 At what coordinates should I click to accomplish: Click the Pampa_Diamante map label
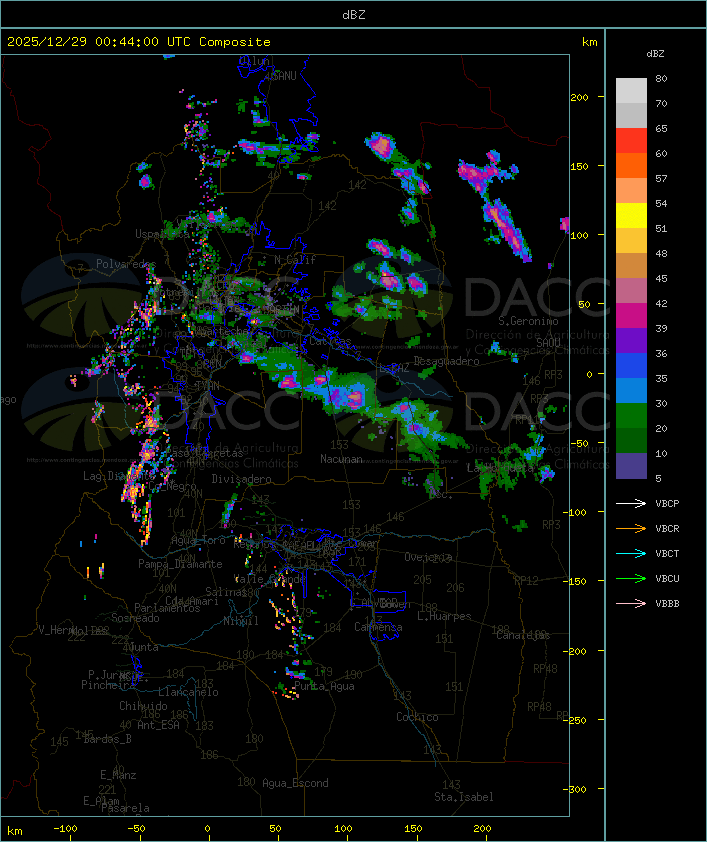[180, 564]
